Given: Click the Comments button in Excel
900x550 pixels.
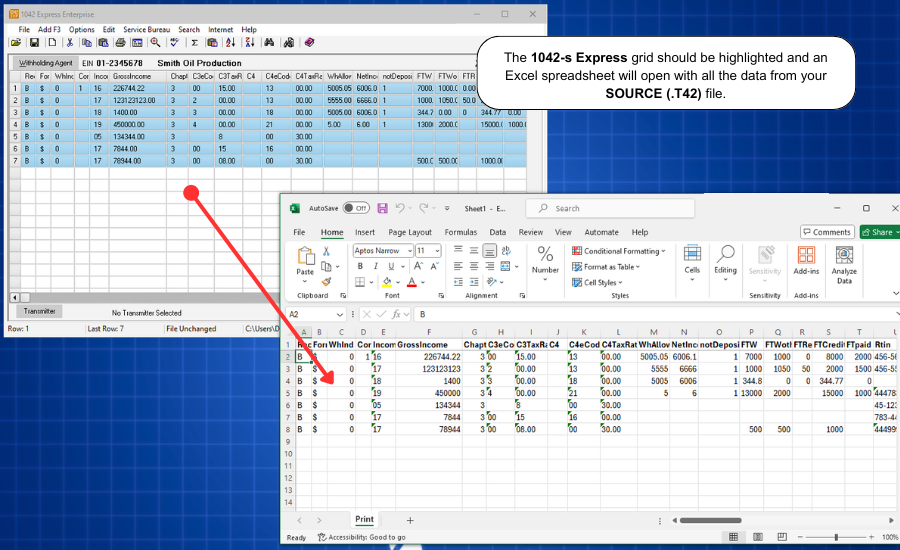Looking at the screenshot, I should pyautogui.click(x=826, y=232).
